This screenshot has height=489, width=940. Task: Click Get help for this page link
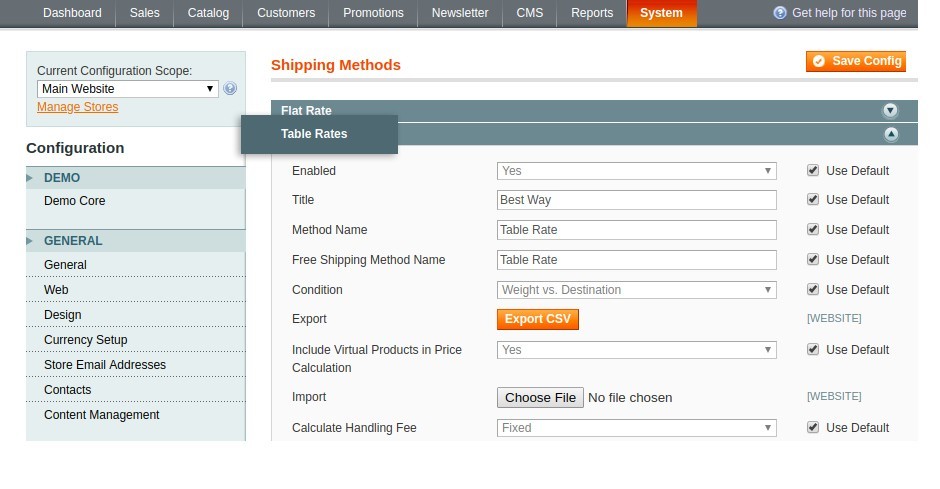click(x=849, y=13)
